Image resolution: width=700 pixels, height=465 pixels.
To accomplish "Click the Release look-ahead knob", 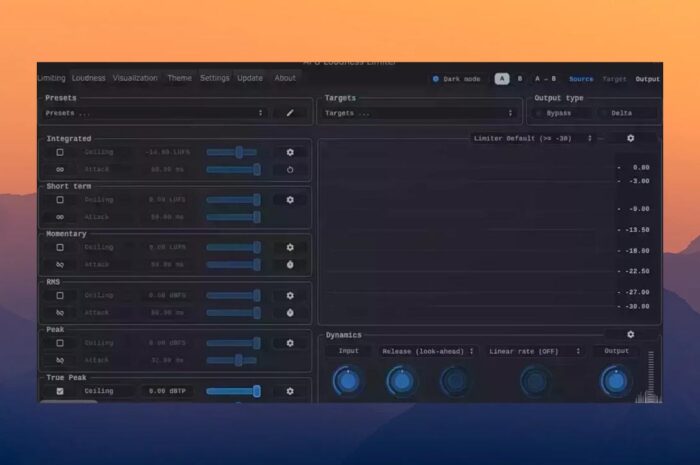I will point(401,381).
